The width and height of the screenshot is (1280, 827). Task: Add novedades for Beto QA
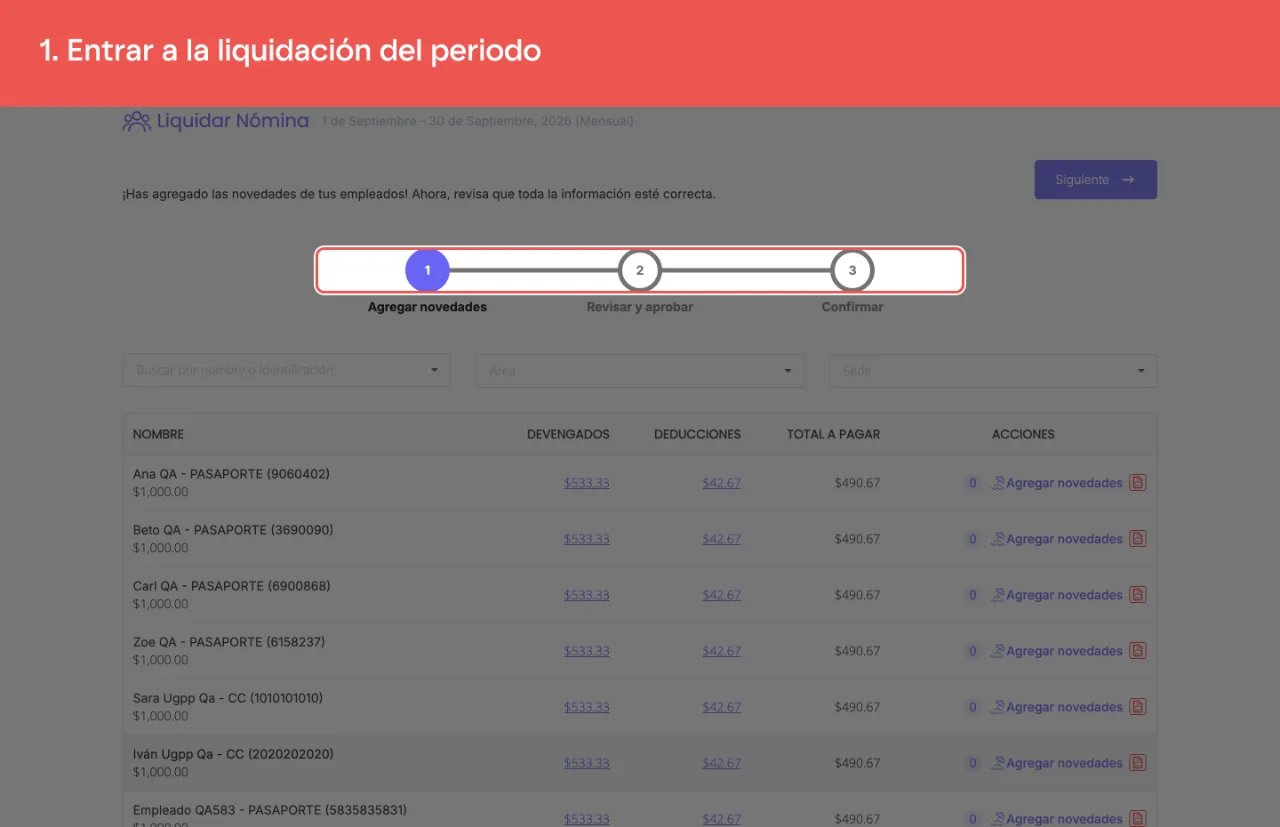coord(1056,539)
